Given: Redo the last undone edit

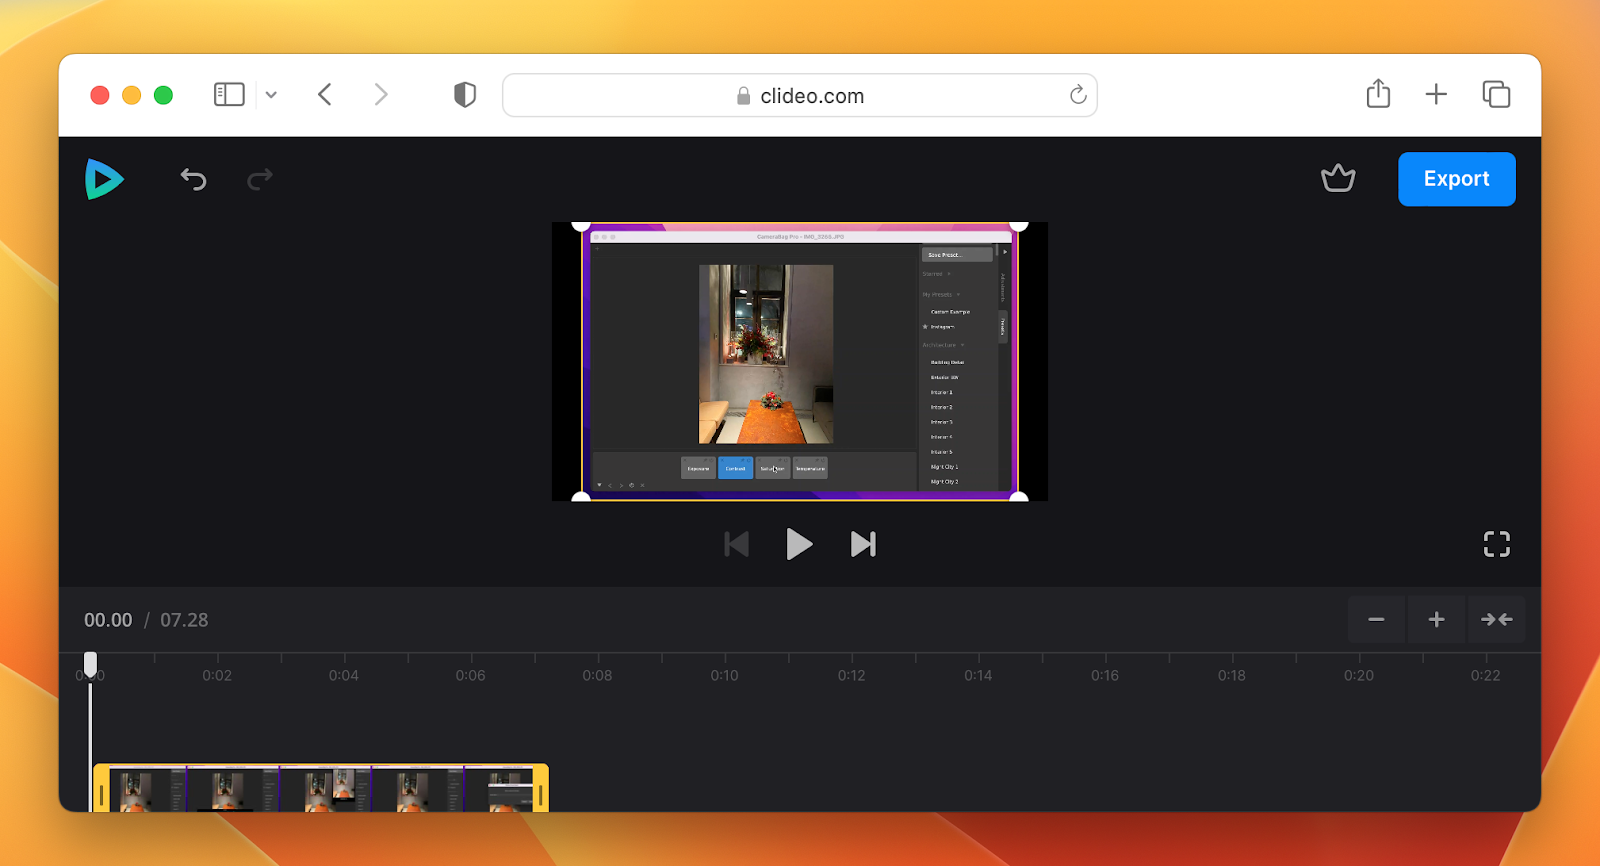Looking at the screenshot, I should pyautogui.click(x=260, y=179).
